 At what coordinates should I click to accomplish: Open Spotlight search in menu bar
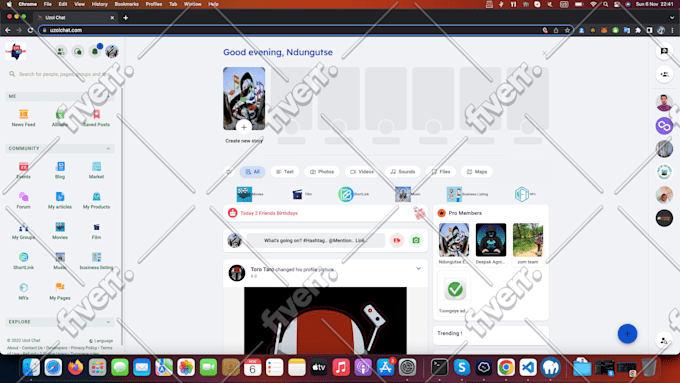click(605, 4)
